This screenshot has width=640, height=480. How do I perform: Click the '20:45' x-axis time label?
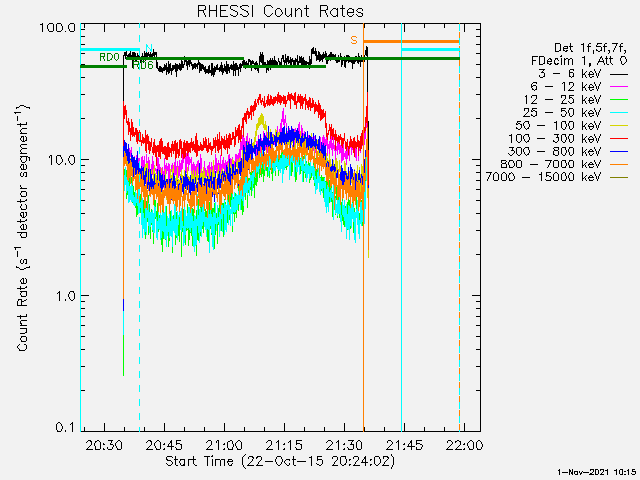click(164, 445)
